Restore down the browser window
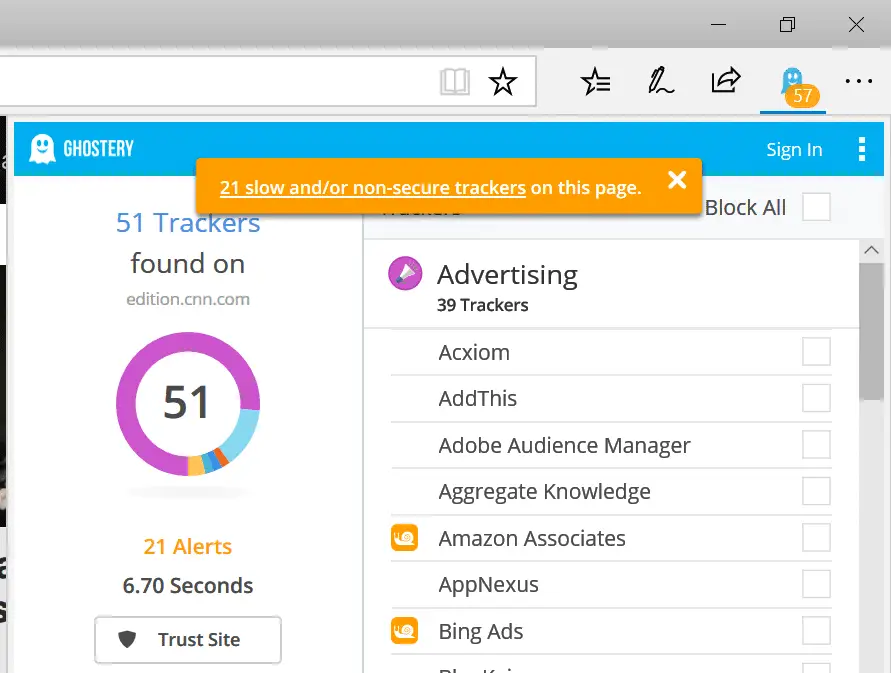The width and height of the screenshot is (891, 673). (x=788, y=24)
